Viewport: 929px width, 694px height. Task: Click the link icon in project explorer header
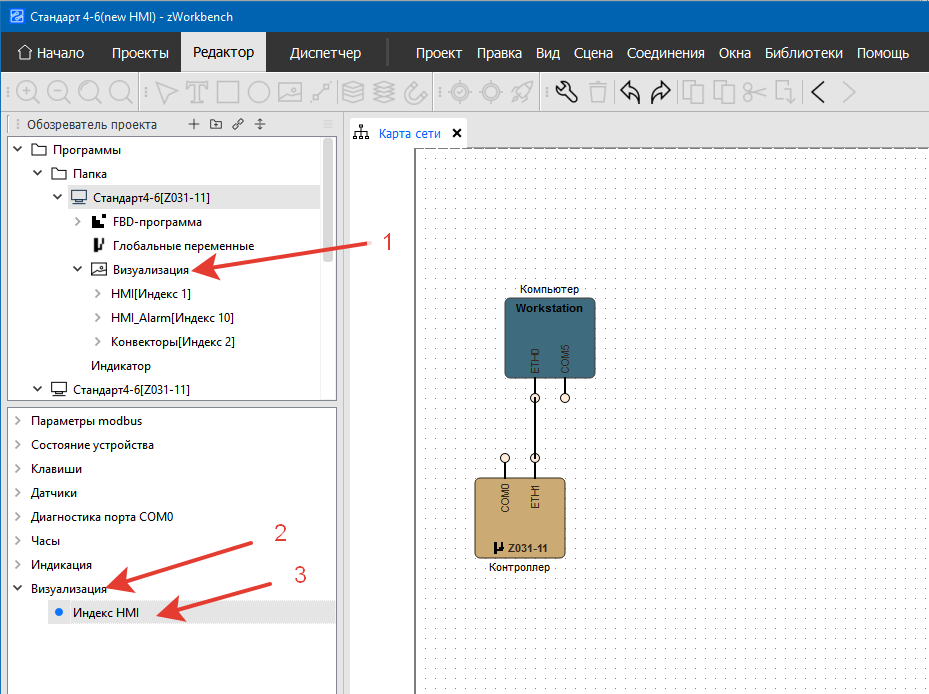click(238, 125)
